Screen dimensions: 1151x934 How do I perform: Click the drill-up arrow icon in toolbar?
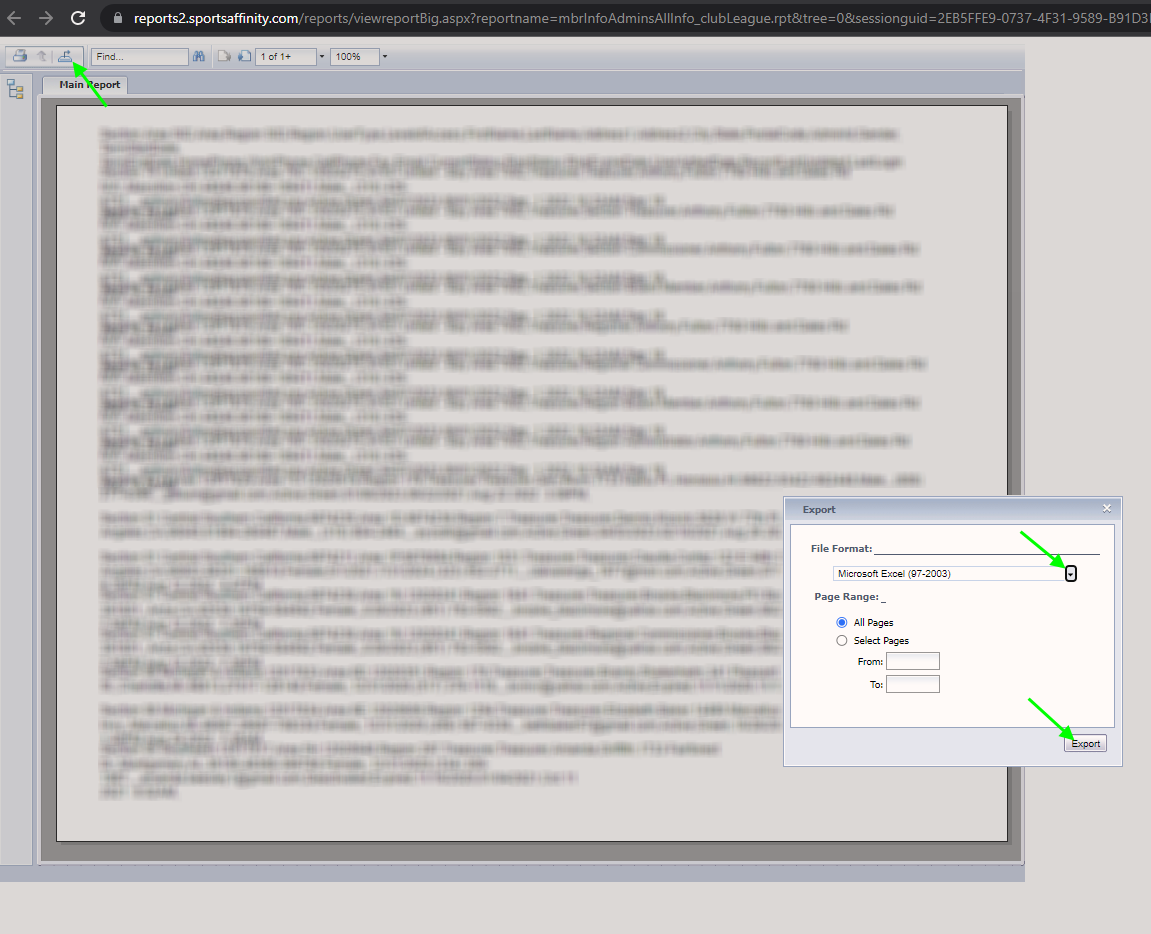point(42,57)
